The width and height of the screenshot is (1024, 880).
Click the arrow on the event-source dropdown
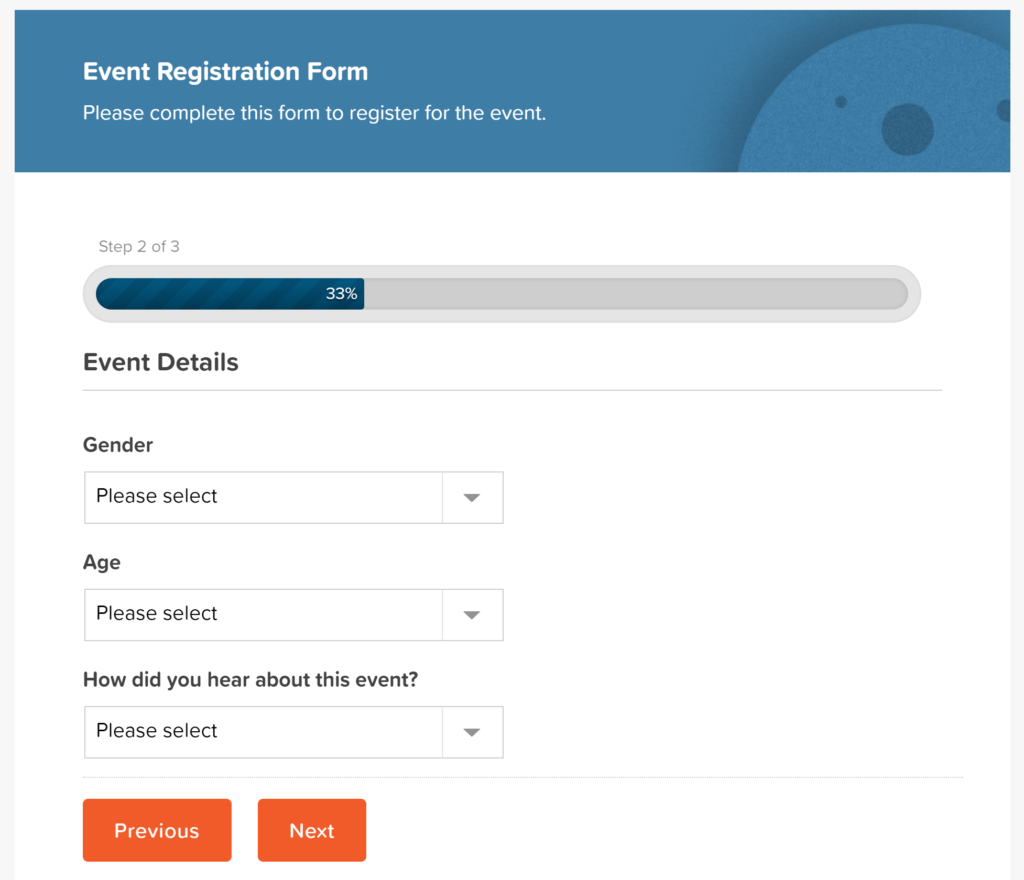coord(471,732)
